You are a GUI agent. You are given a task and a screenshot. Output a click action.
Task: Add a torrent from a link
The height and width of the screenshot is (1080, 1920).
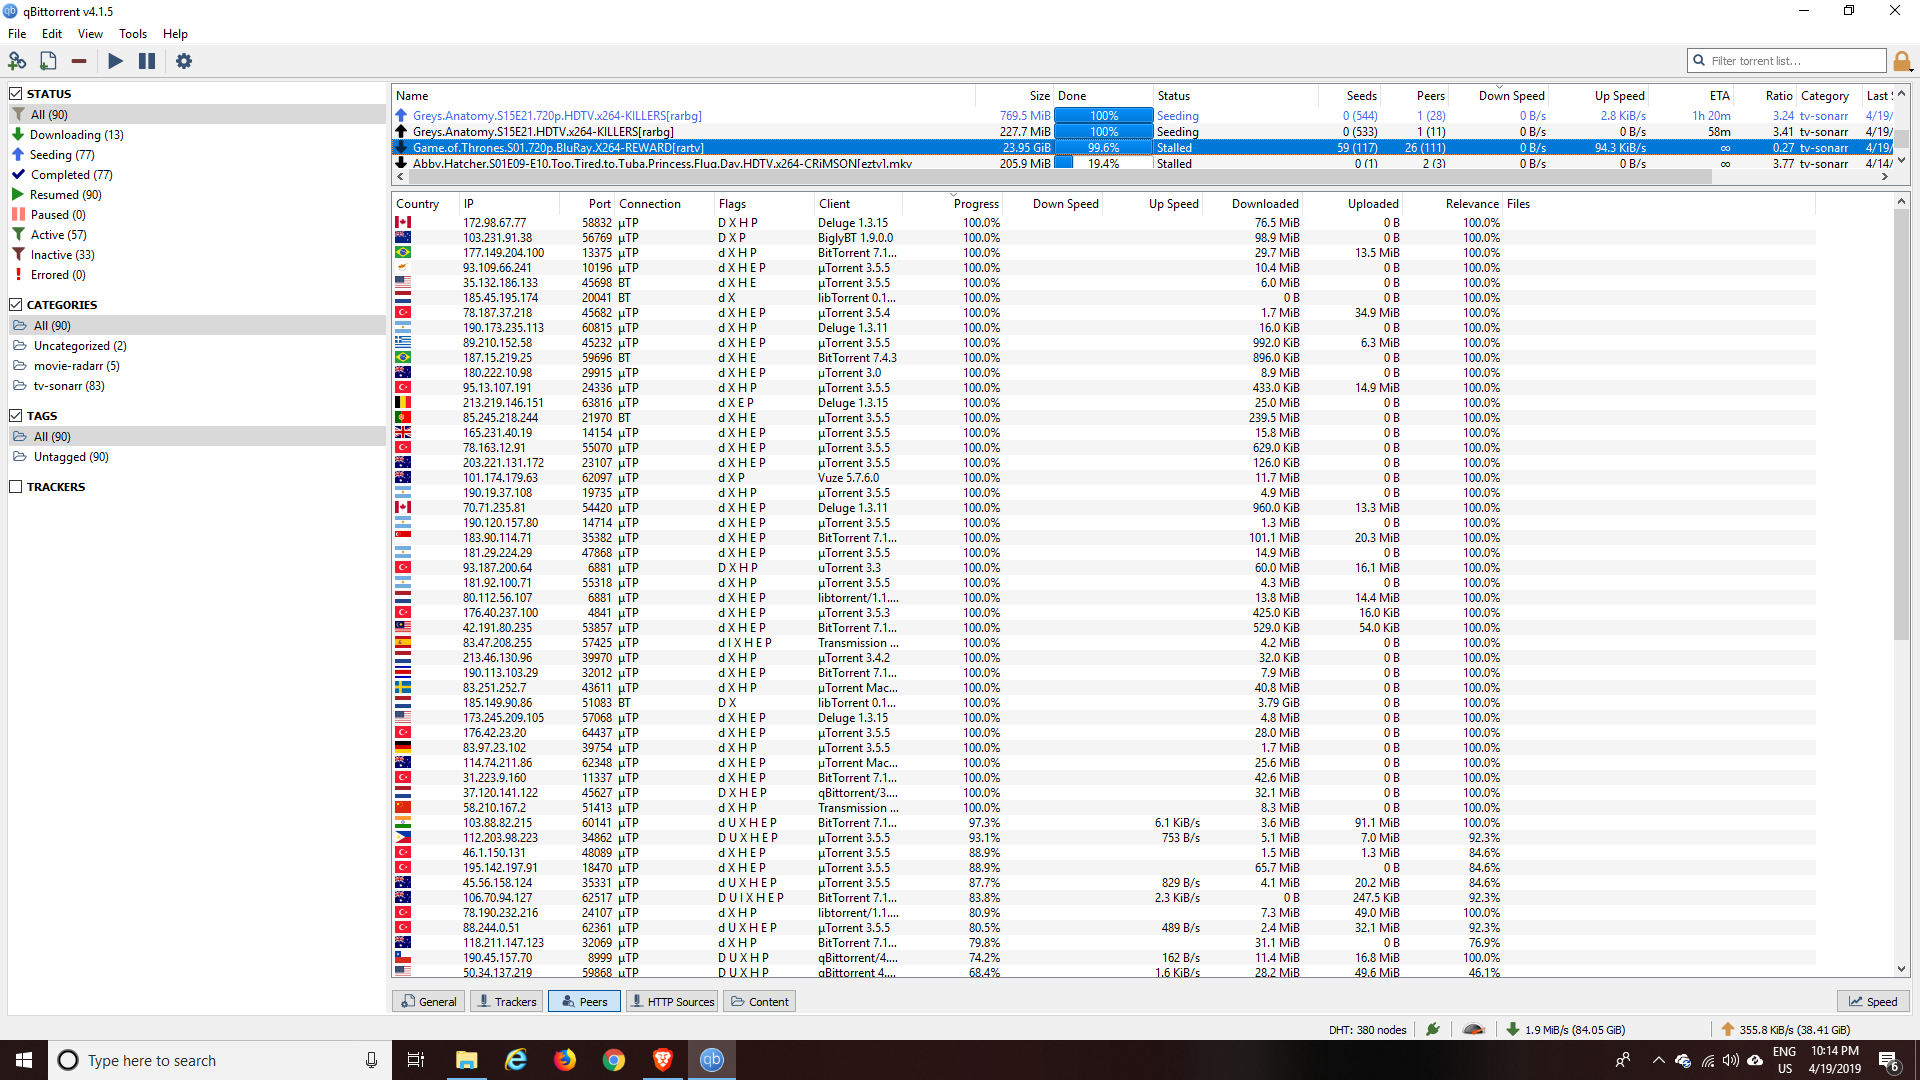coord(18,61)
